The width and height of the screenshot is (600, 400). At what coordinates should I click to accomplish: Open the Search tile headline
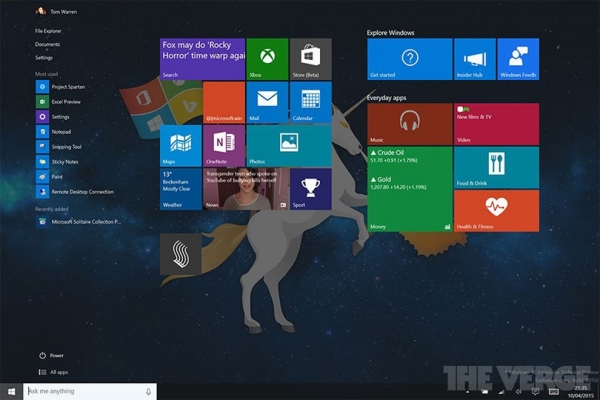click(202, 59)
